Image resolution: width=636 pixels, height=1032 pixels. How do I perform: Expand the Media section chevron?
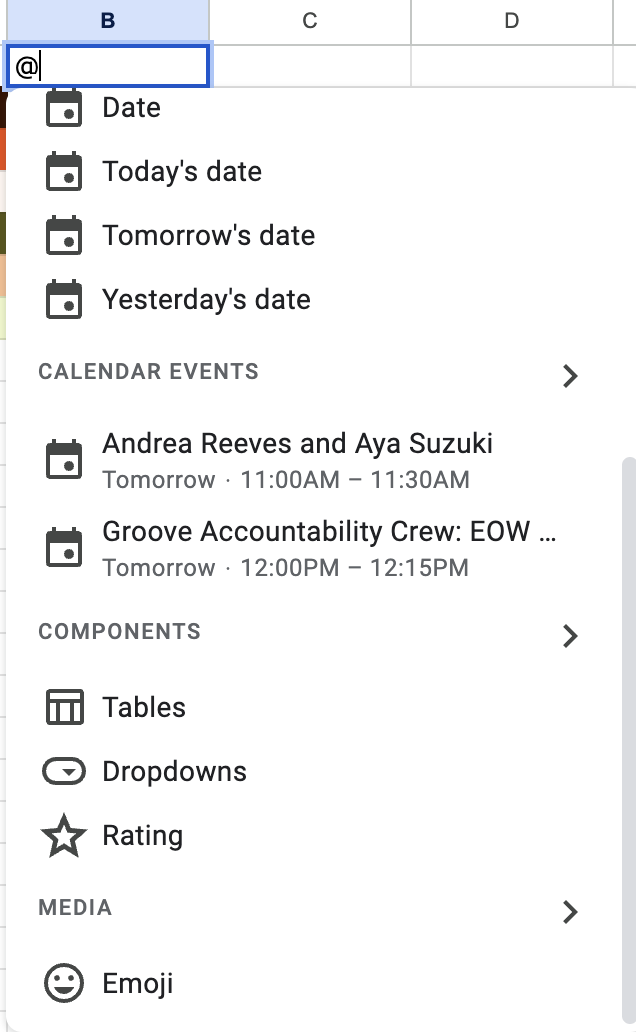point(570,912)
